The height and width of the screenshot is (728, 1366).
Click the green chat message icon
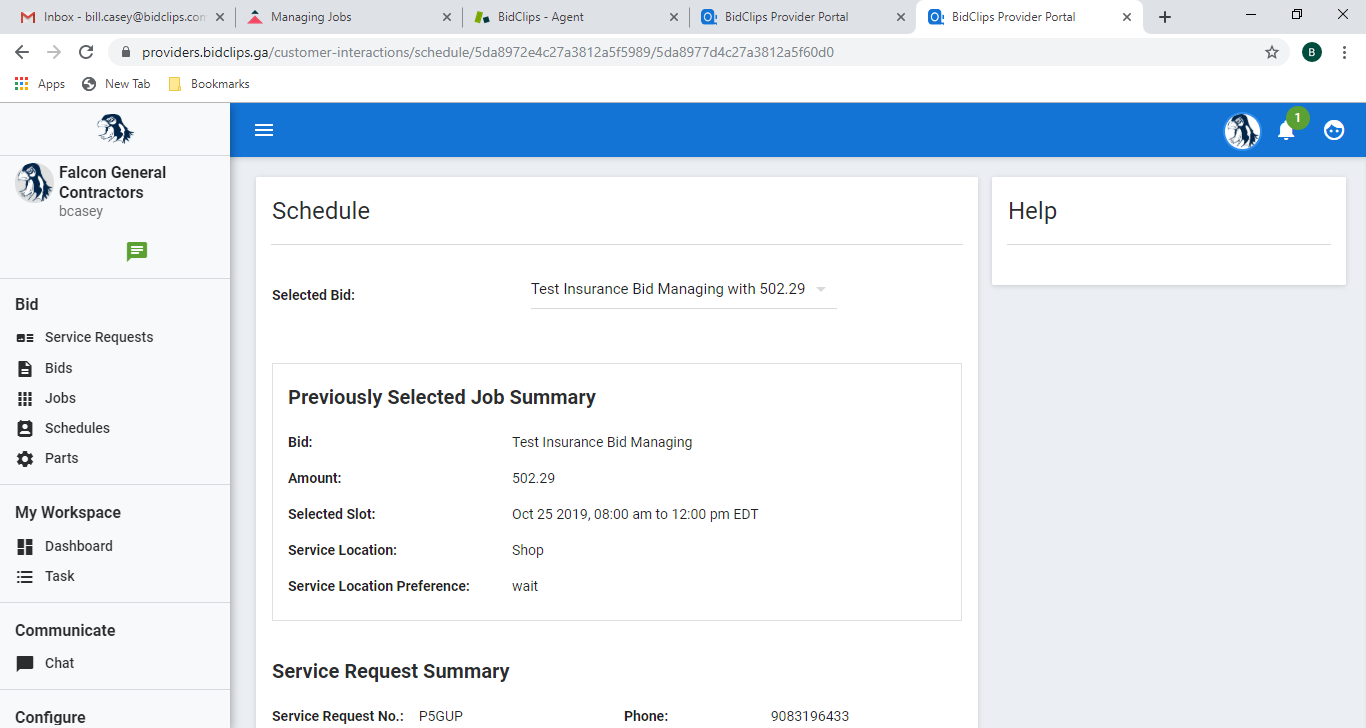[x=137, y=252]
